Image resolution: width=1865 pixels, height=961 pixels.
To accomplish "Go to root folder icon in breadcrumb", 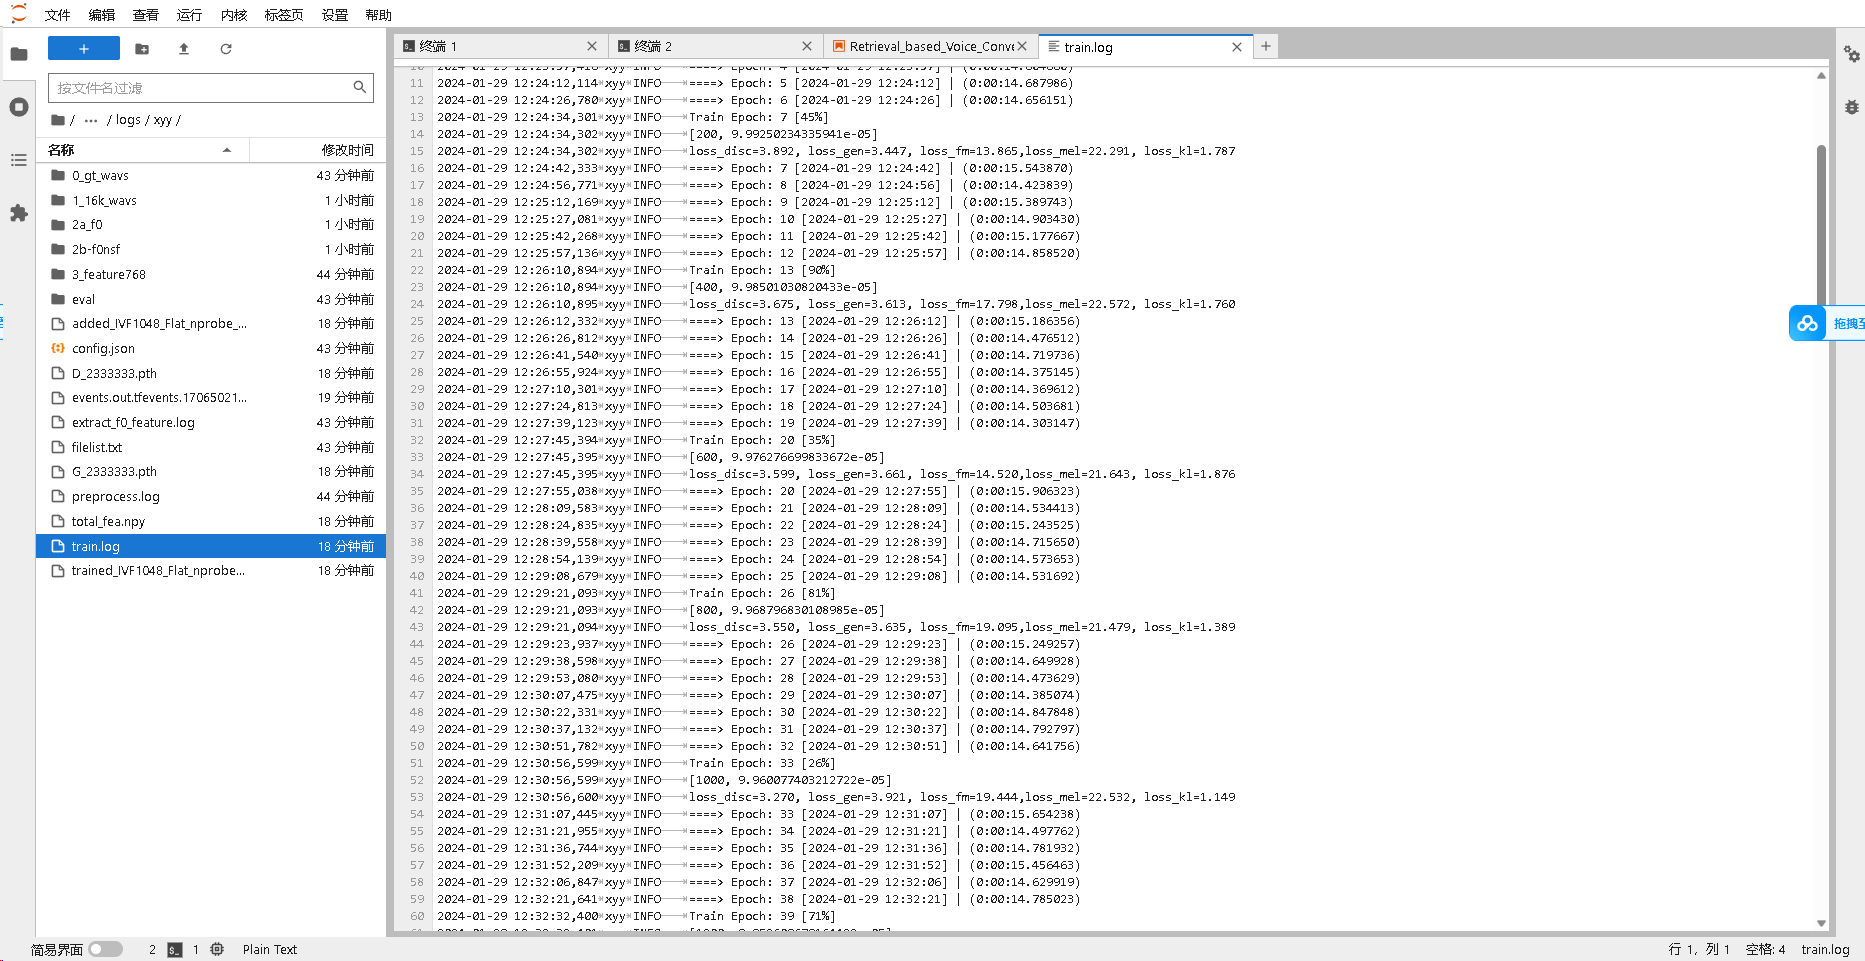I will click(58, 120).
